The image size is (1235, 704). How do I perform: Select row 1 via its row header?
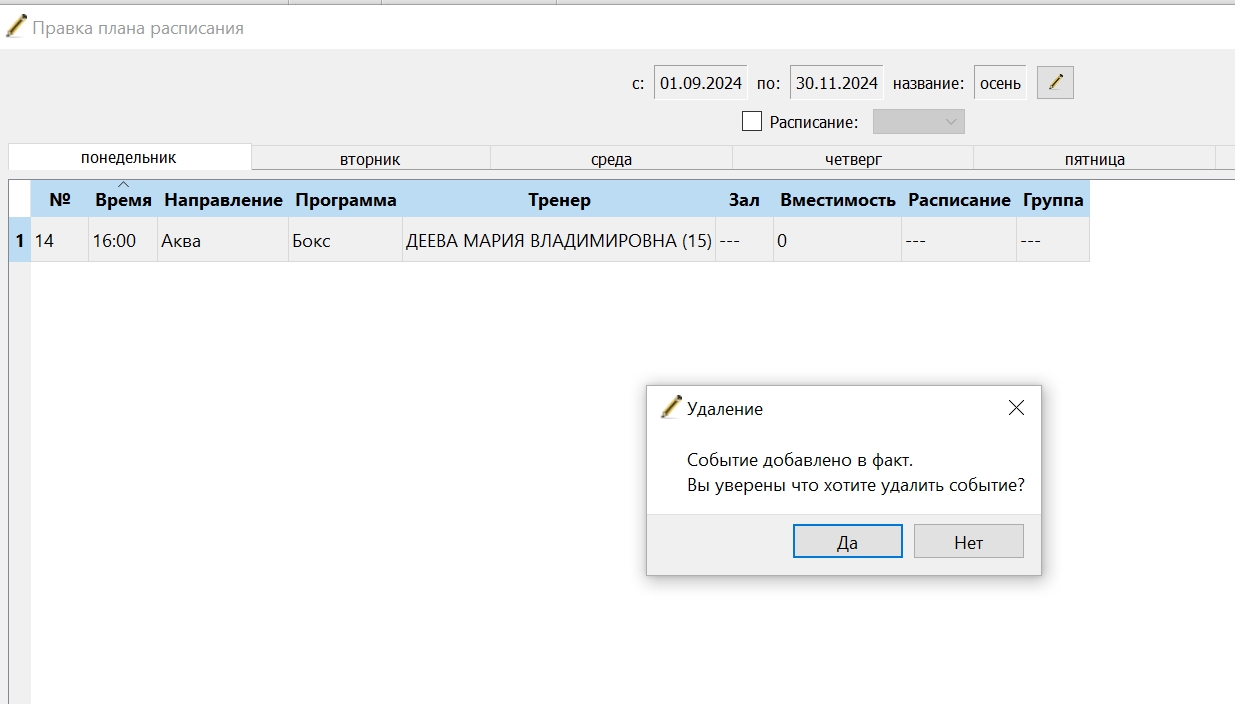click(19, 240)
